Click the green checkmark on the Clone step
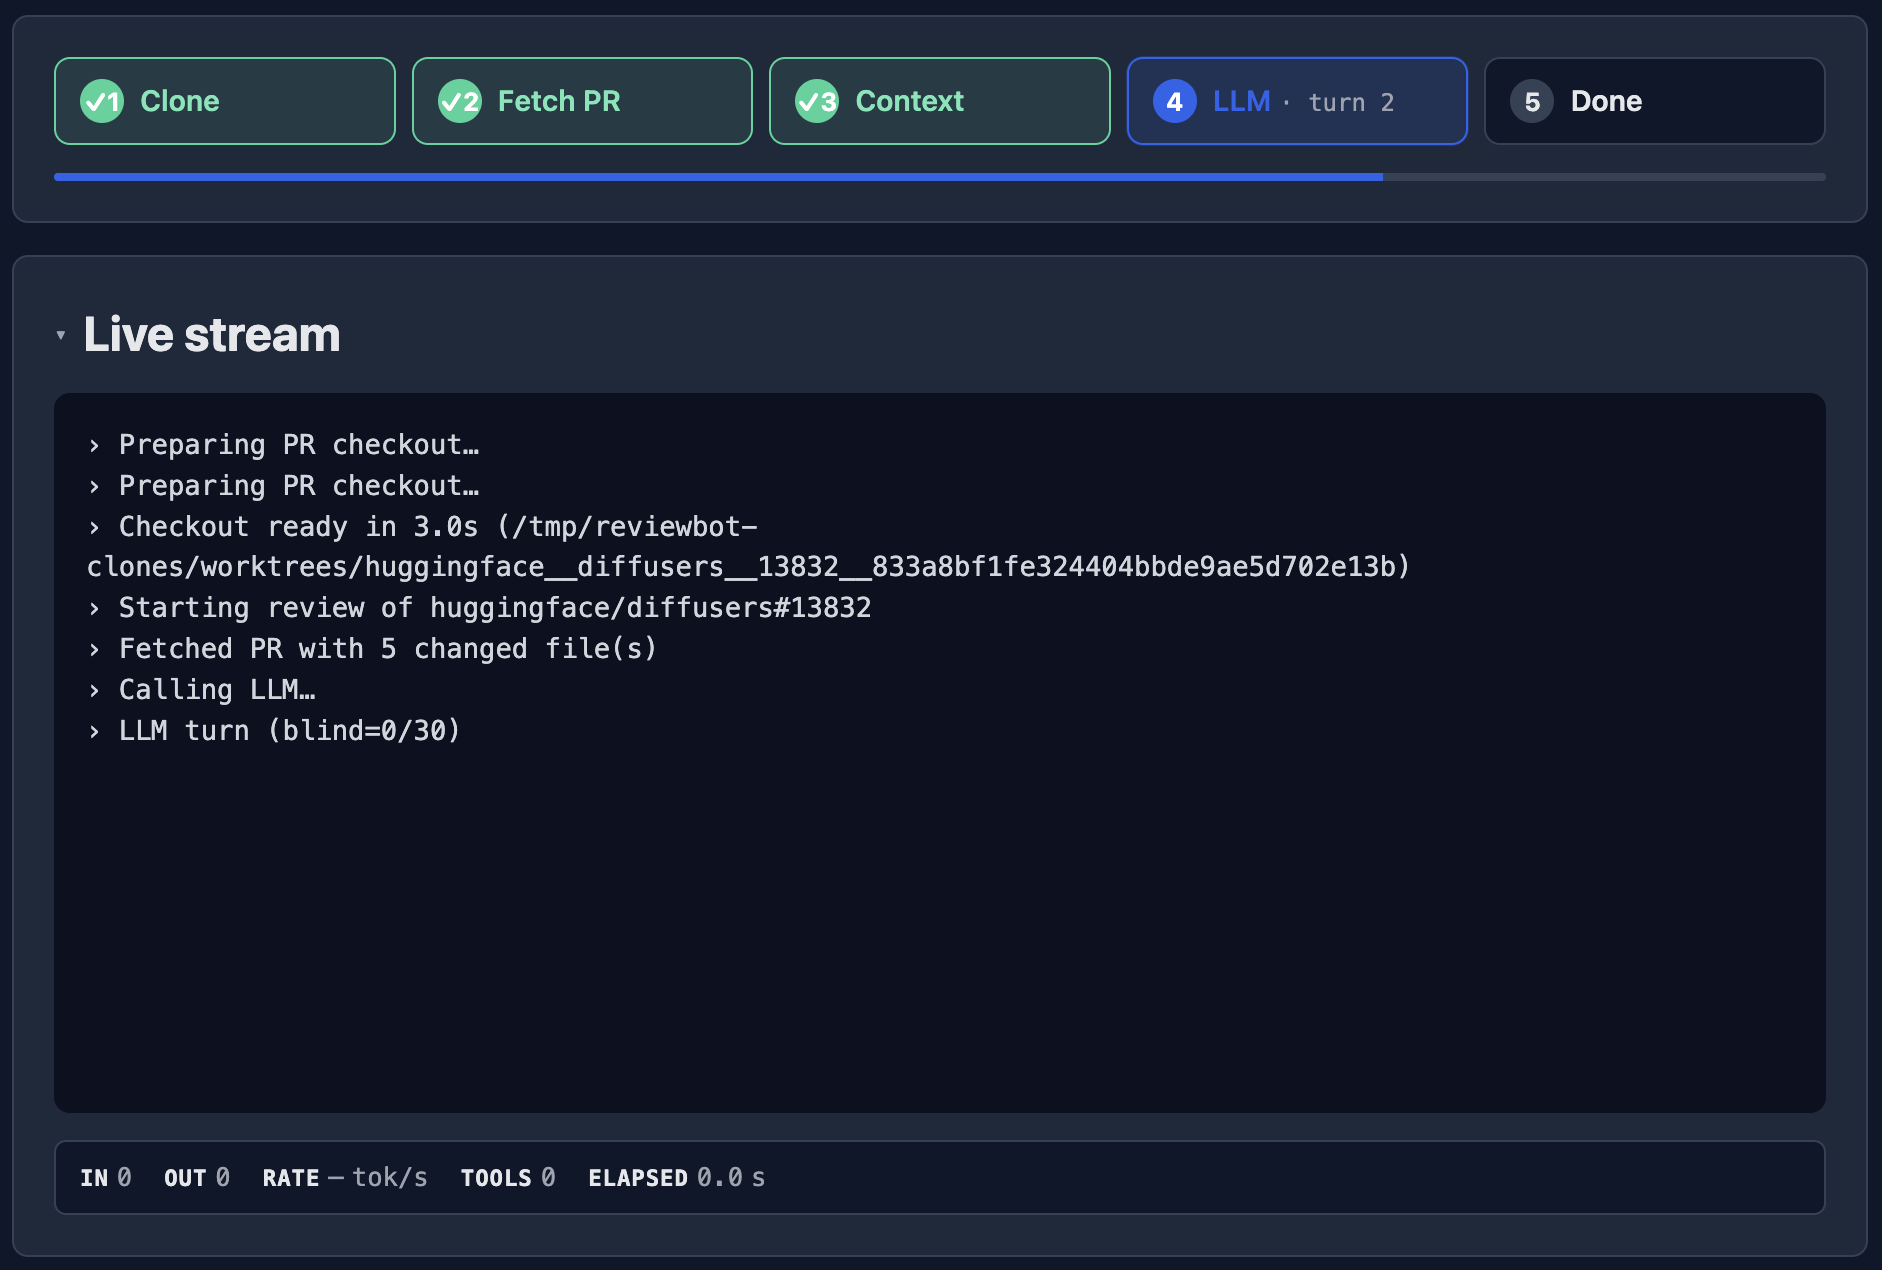 point(102,101)
